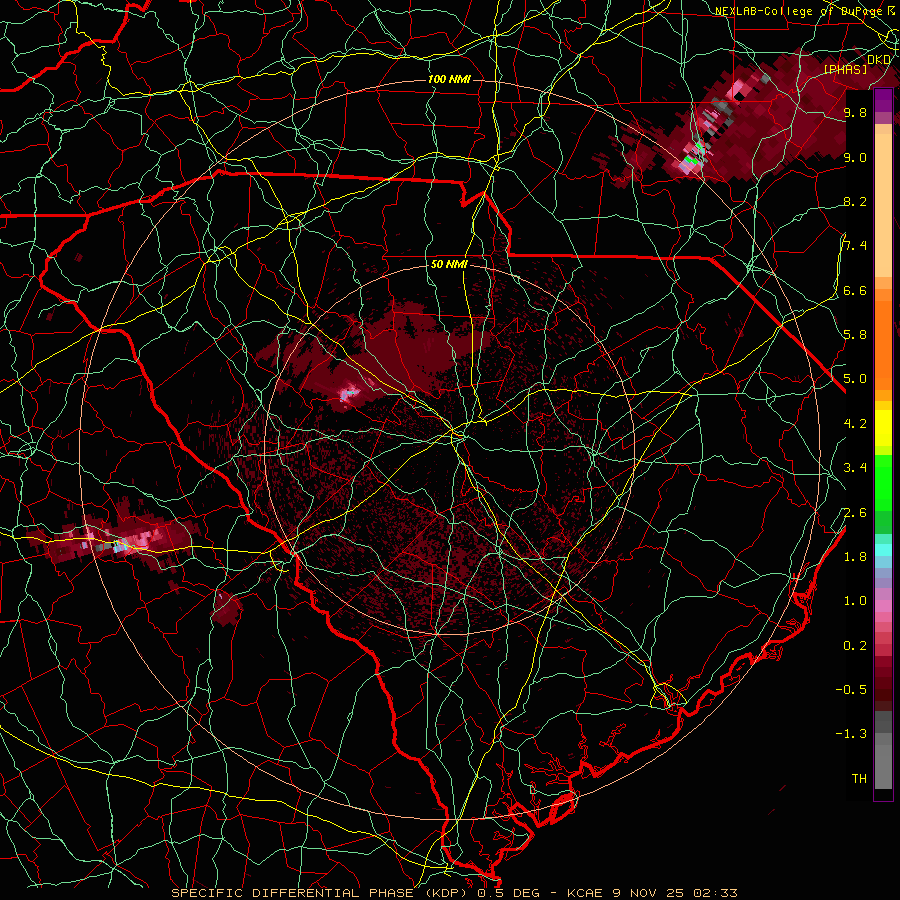
Task: Click the bright KDP core northwest of radar center
Action: pos(349,393)
